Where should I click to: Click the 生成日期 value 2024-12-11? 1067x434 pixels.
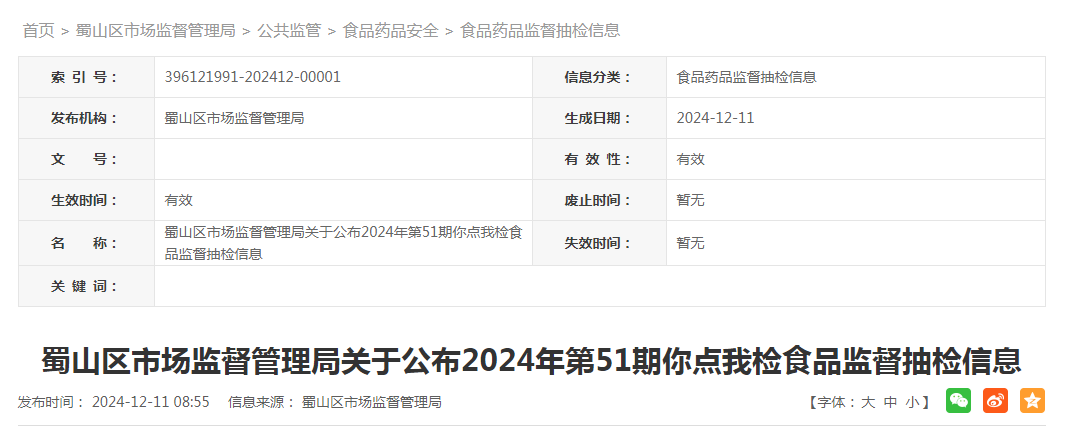click(715, 118)
